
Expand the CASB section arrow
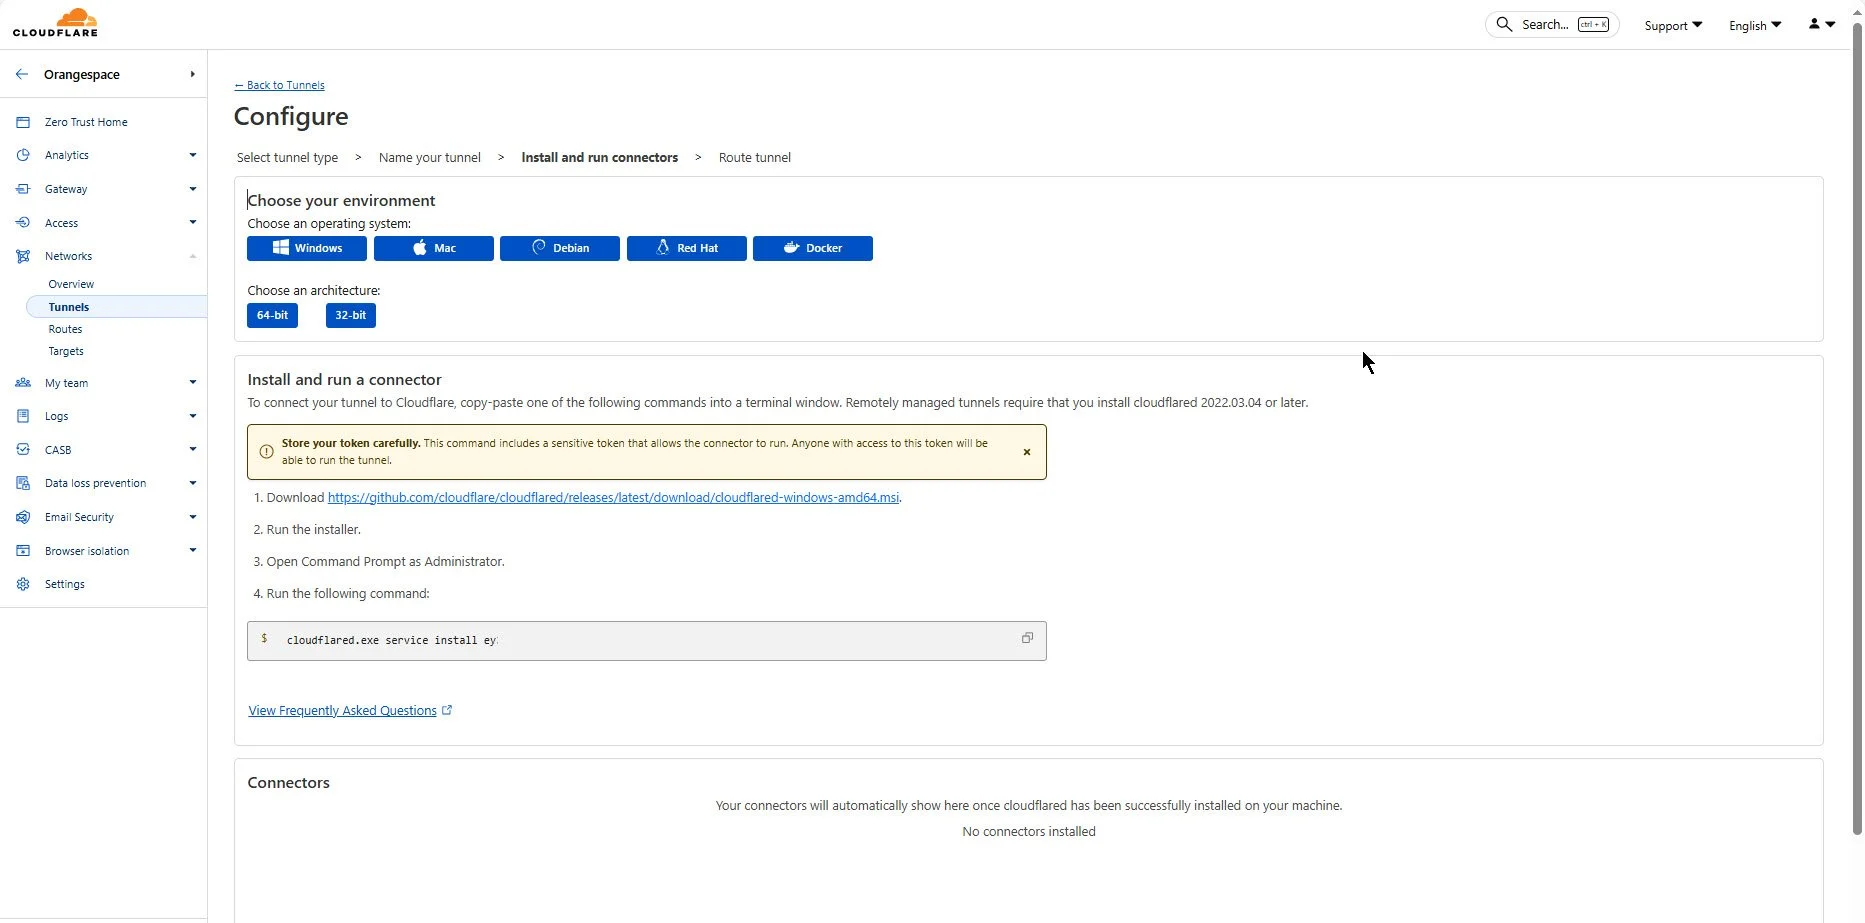(193, 449)
